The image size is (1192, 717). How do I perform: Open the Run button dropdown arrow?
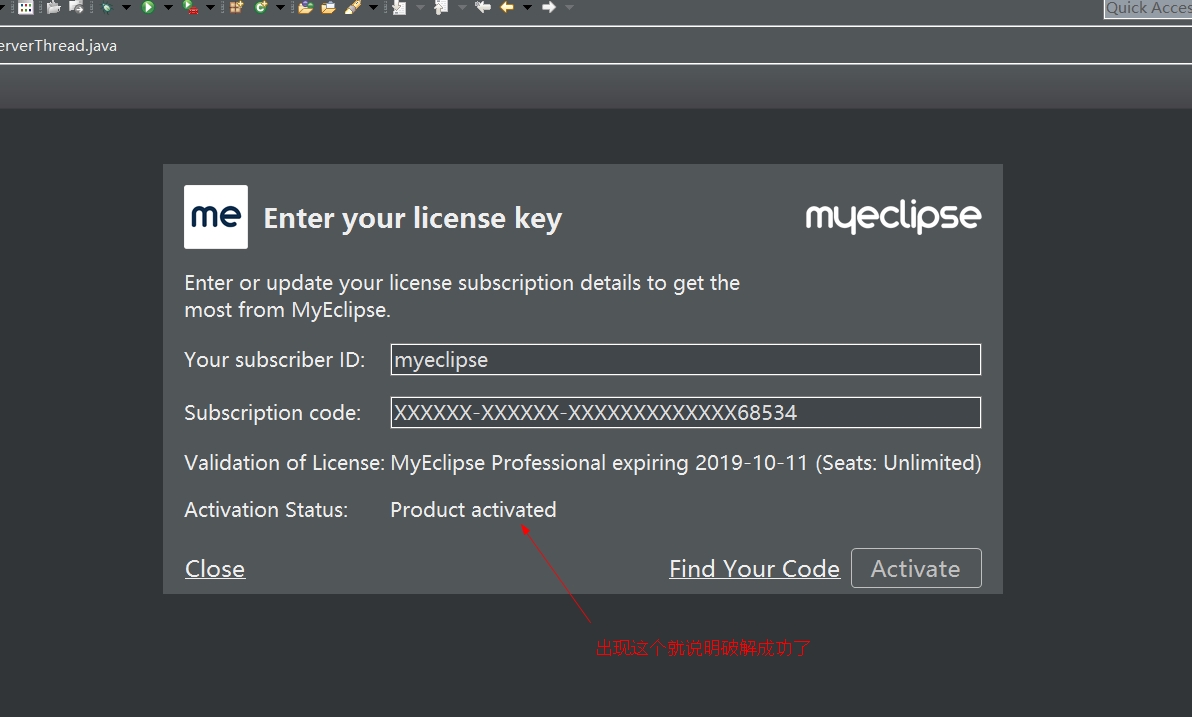[x=168, y=8]
